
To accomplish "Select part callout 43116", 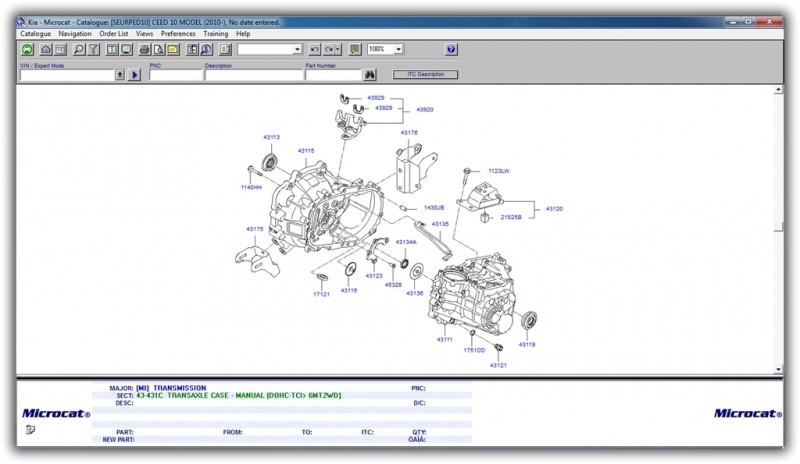I will click(349, 291).
